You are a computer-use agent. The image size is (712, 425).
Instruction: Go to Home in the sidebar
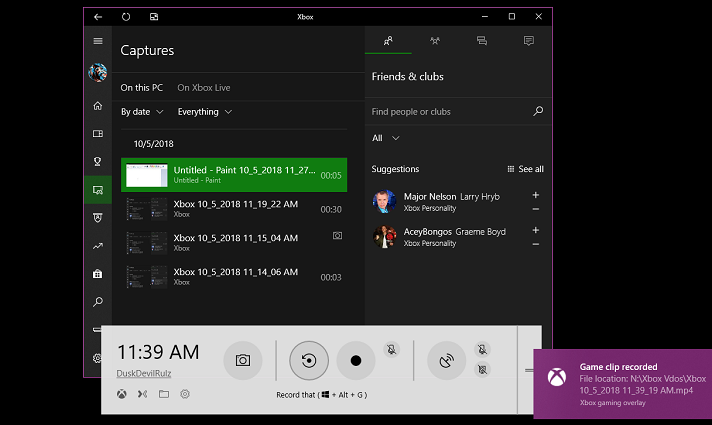tap(98, 106)
